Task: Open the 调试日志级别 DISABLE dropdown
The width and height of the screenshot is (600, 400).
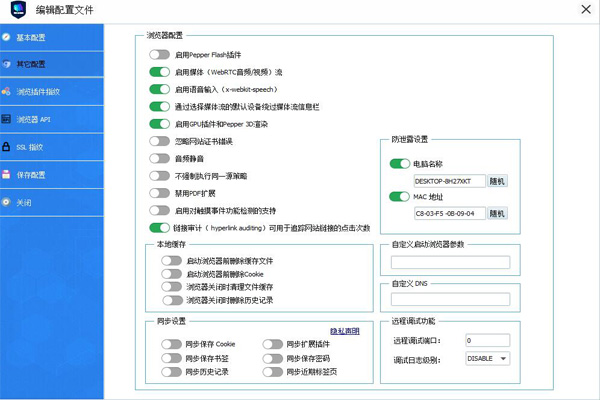Action: pyautogui.click(x=488, y=358)
